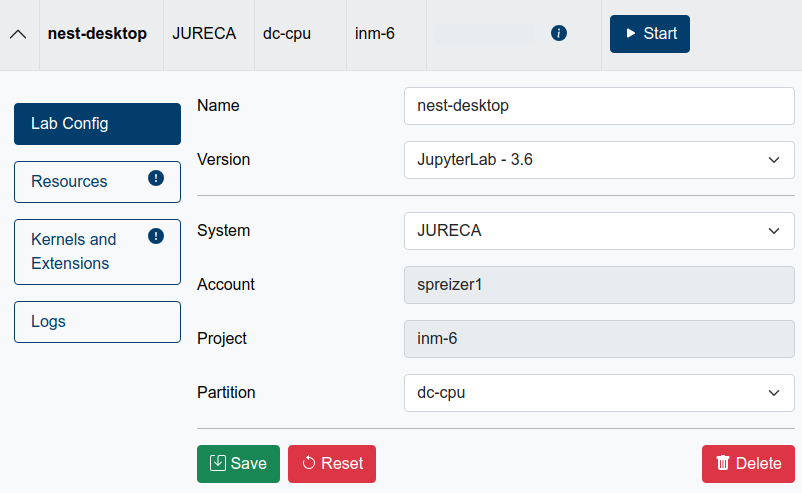Open the Kernels and Extensions tab
Screen dimensions: 802x493
tap(97, 252)
